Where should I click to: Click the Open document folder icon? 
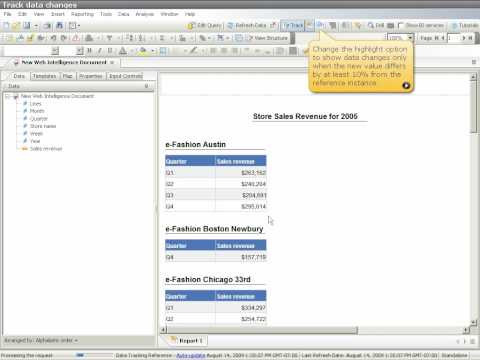[16, 25]
